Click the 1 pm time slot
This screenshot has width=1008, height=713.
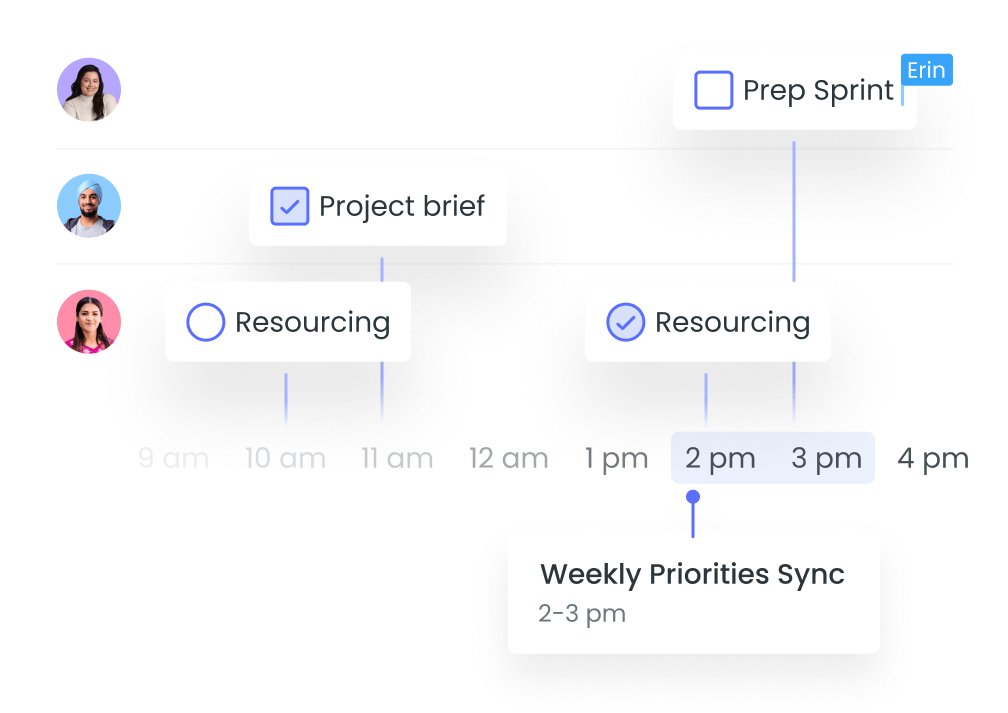point(617,459)
